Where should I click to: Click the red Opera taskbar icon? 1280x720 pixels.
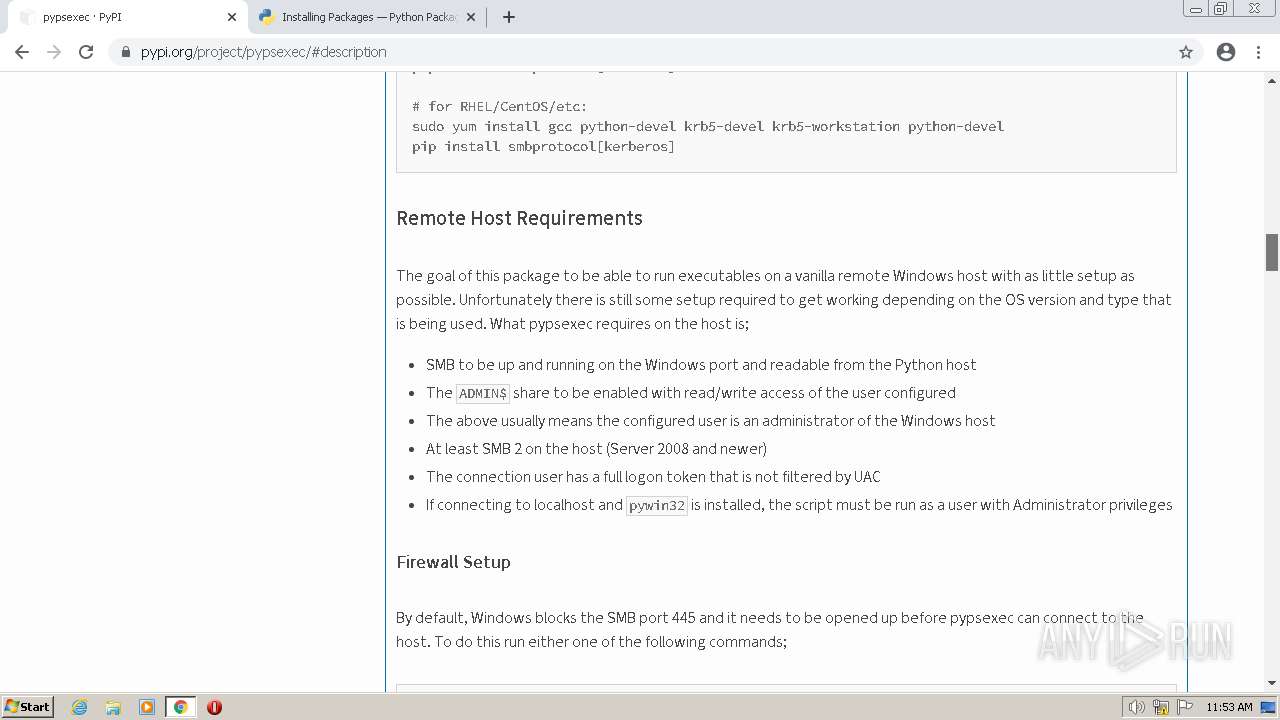coord(214,707)
